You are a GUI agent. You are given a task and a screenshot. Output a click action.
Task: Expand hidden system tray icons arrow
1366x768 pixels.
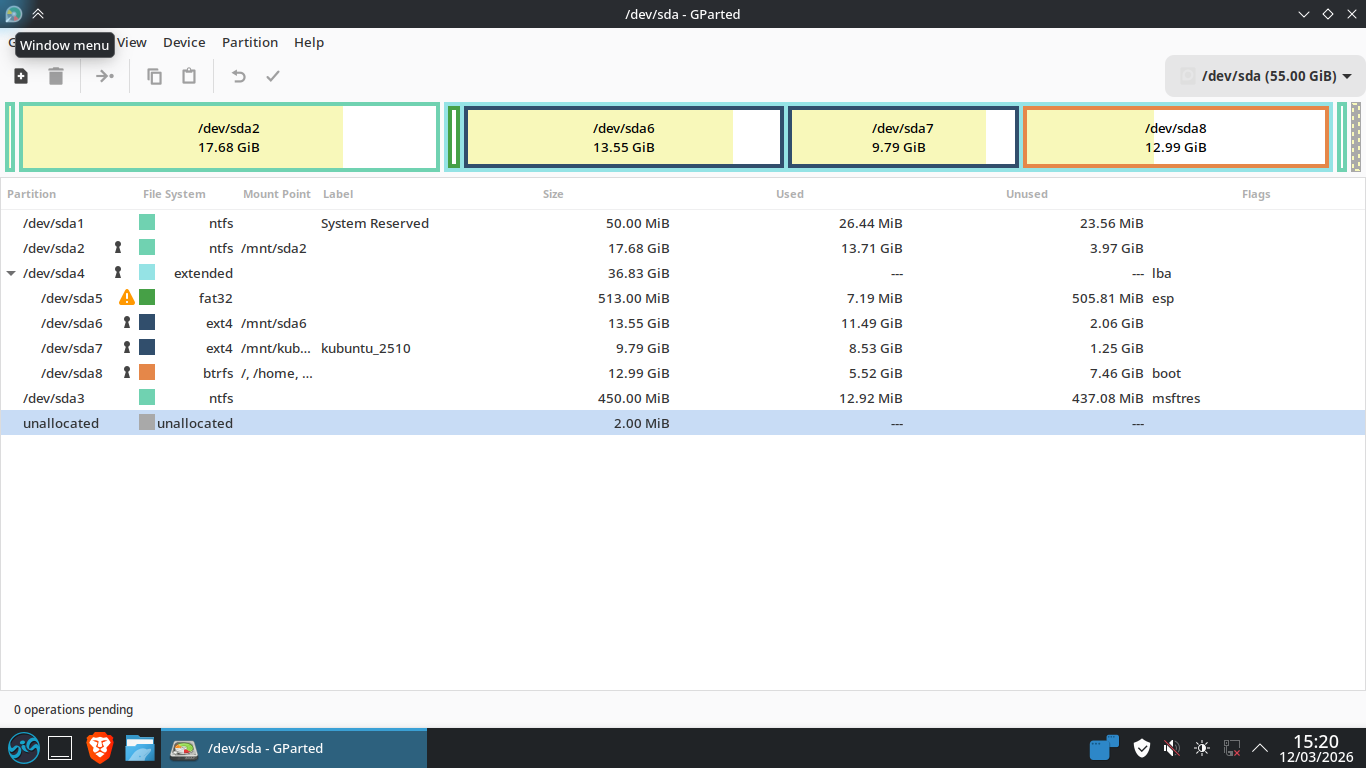[1260, 748]
